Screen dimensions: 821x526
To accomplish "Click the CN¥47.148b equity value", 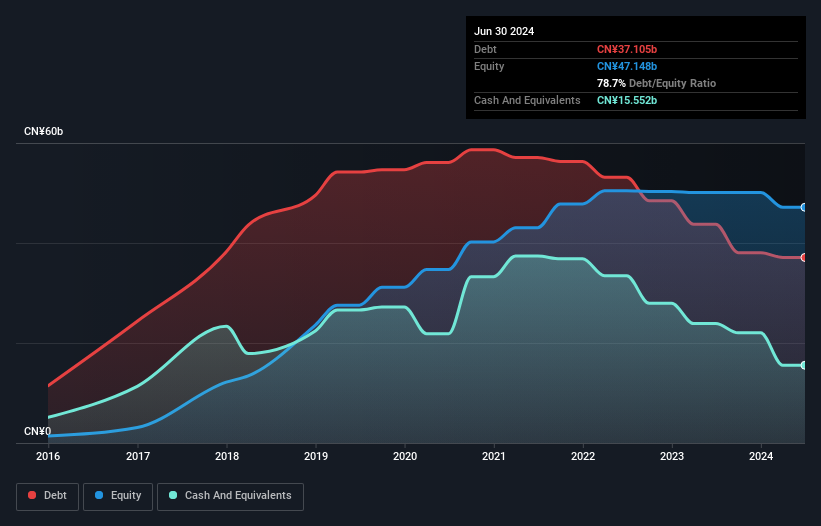I will [627, 66].
